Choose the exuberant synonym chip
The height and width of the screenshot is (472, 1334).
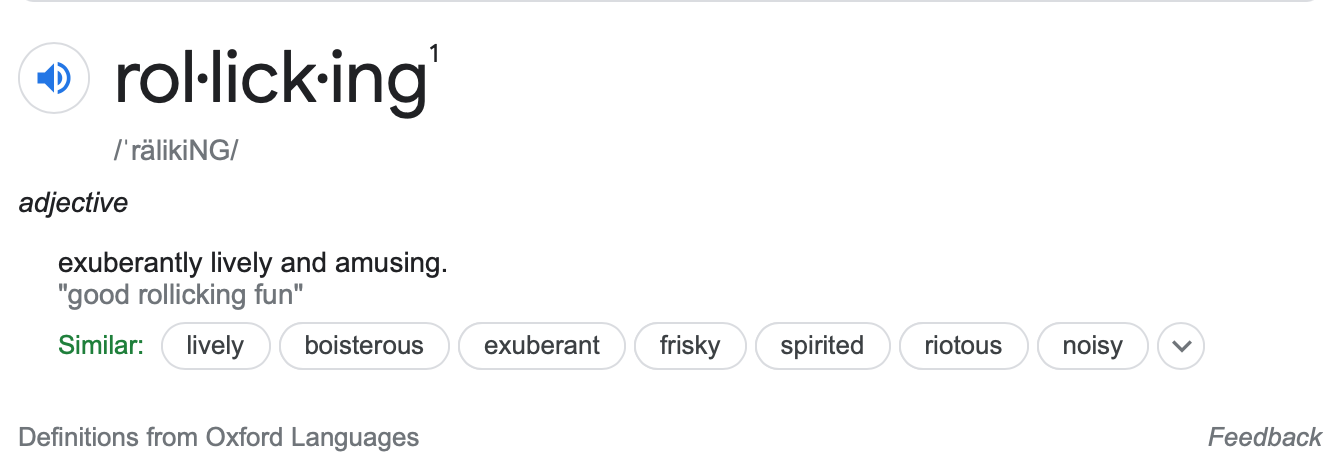coord(542,346)
